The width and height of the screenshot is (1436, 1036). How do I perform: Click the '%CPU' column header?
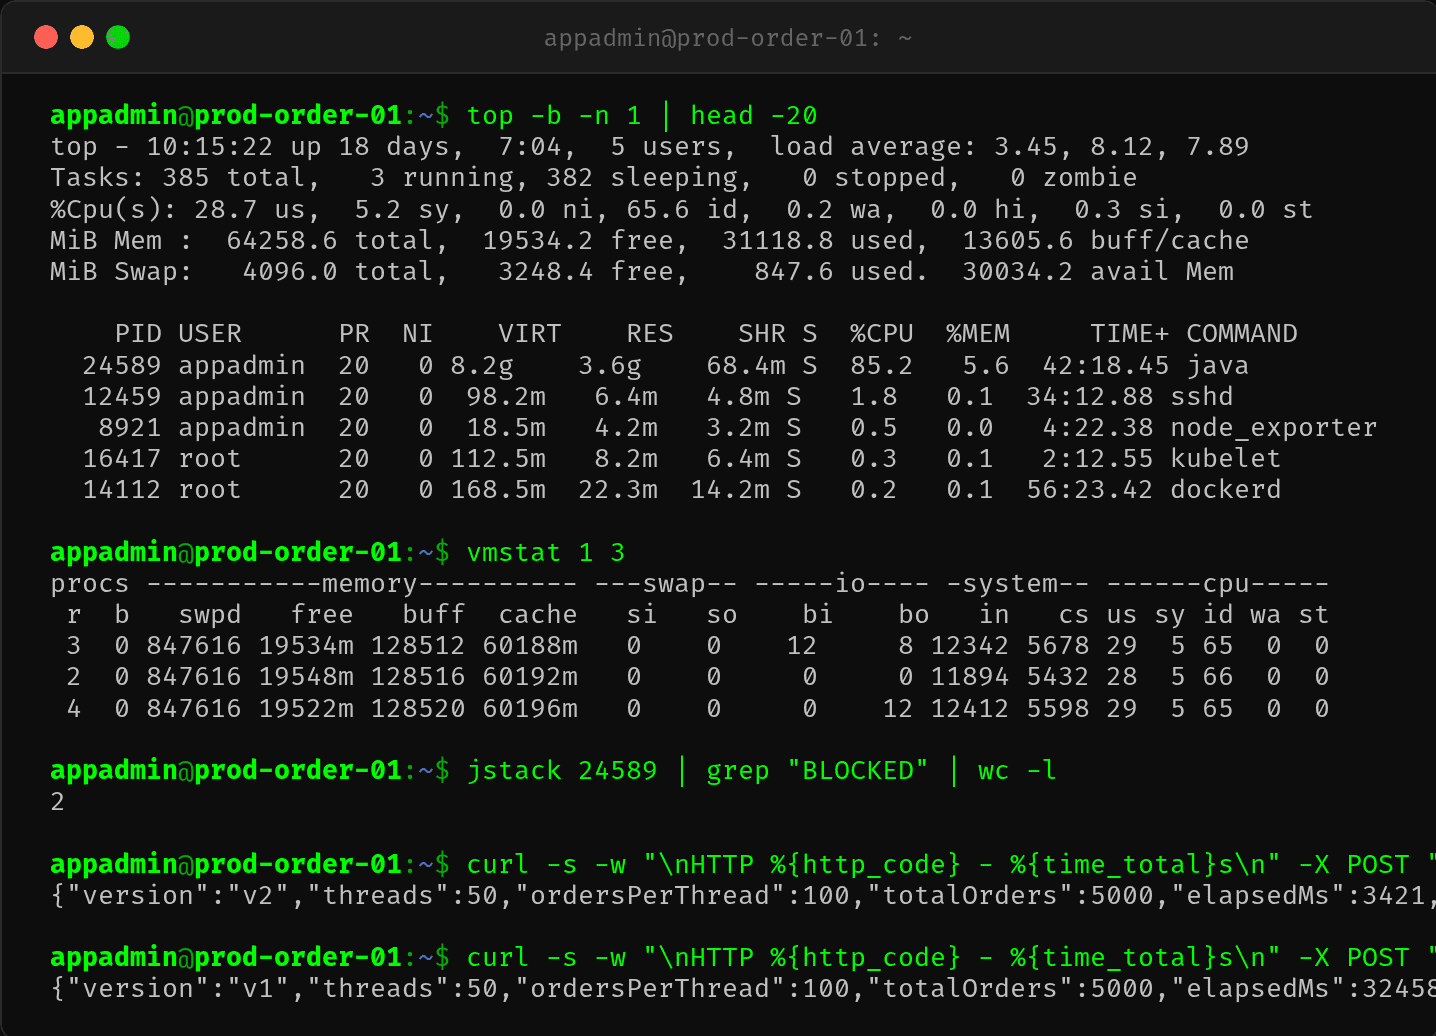pyautogui.click(x=881, y=334)
